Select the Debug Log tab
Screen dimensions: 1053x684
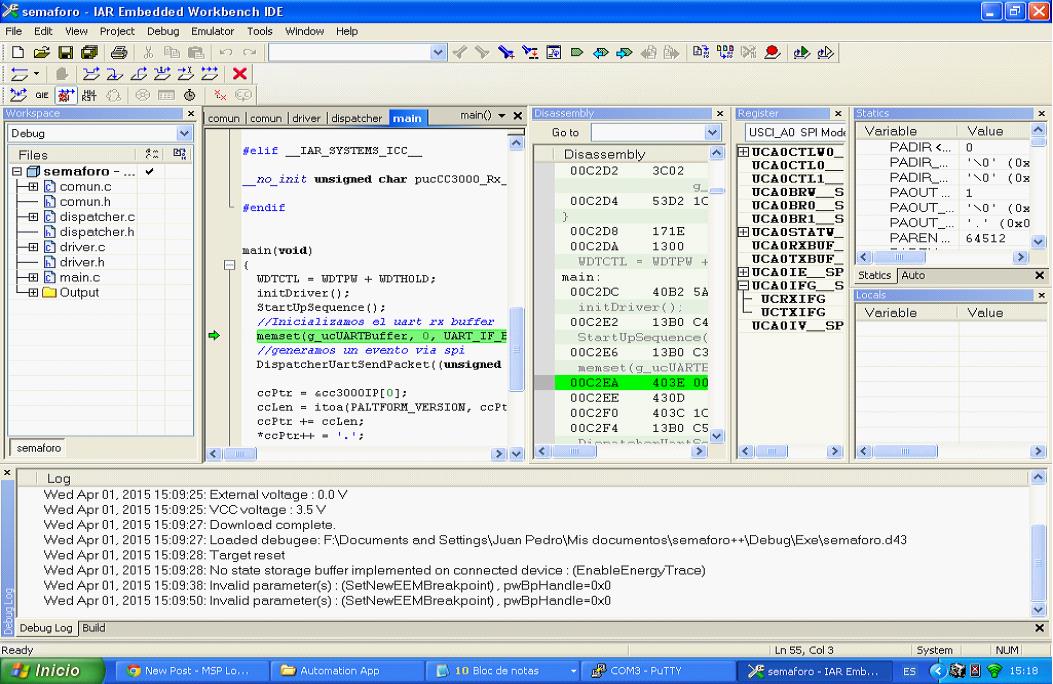click(x=46, y=628)
